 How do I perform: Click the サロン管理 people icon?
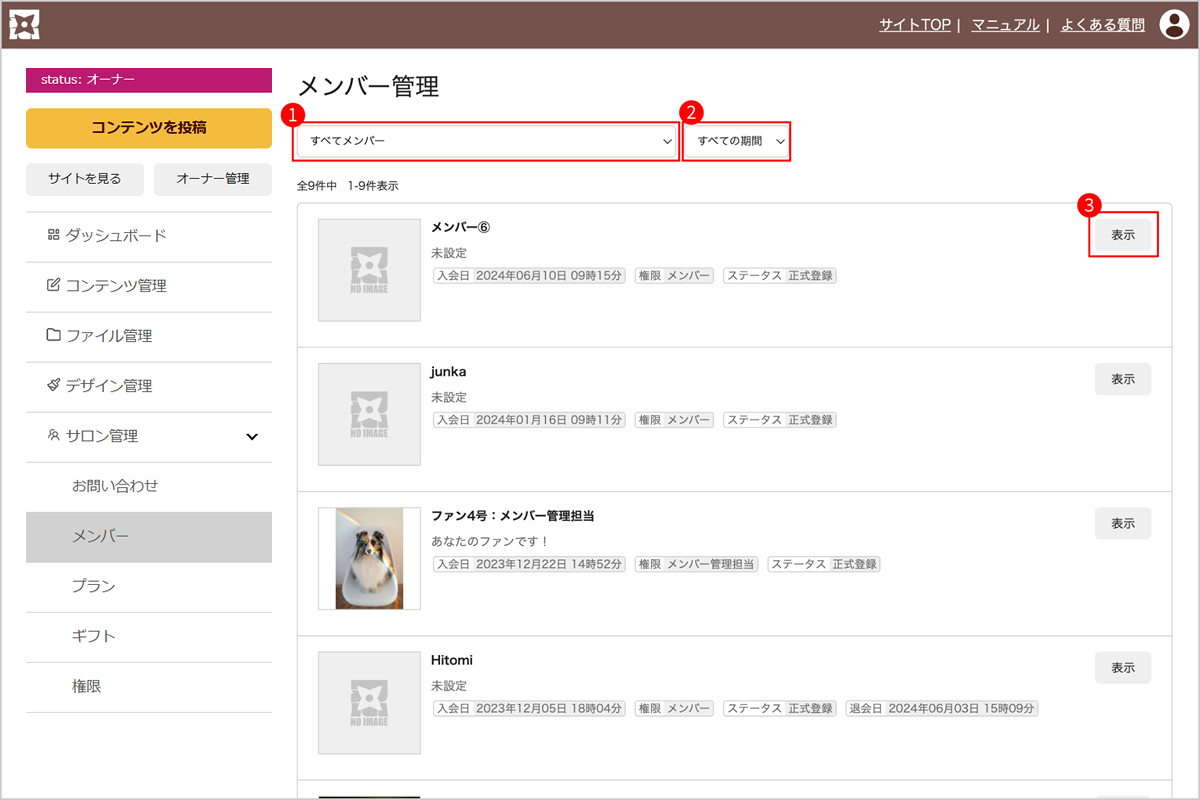coord(54,436)
